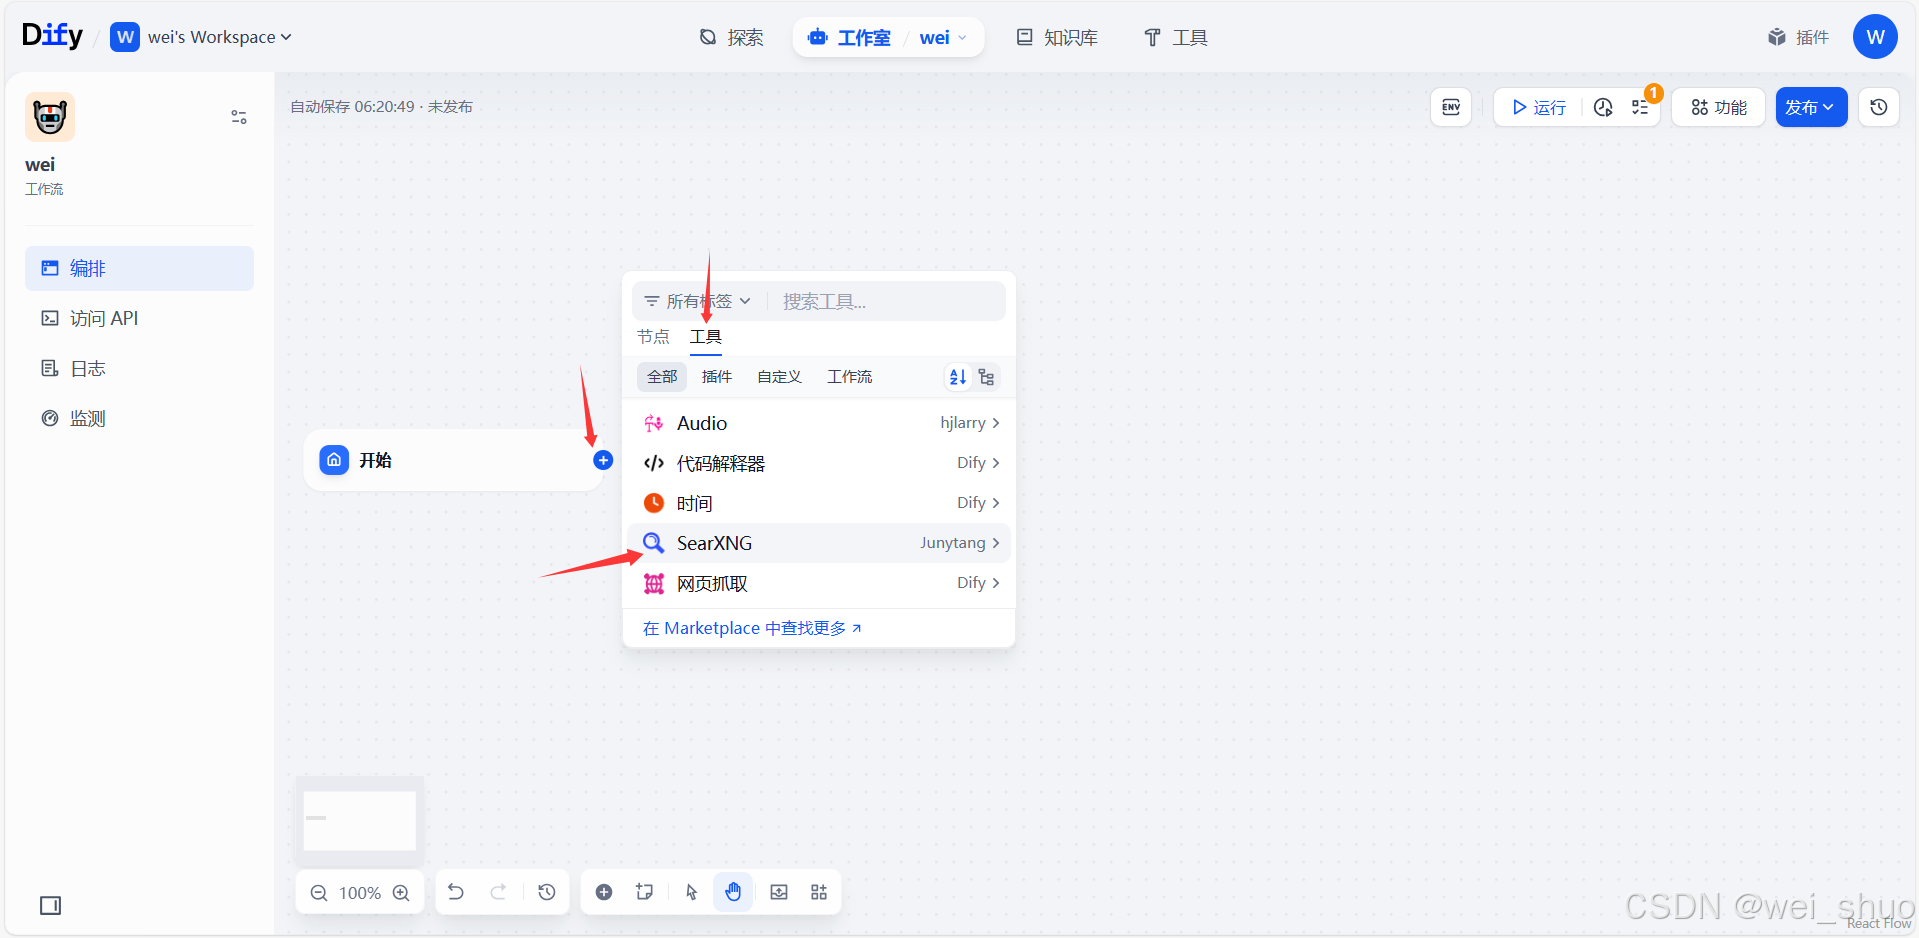Image resolution: width=1919 pixels, height=938 pixels.
Task: Open the 功能 features panel
Action: (1717, 107)
